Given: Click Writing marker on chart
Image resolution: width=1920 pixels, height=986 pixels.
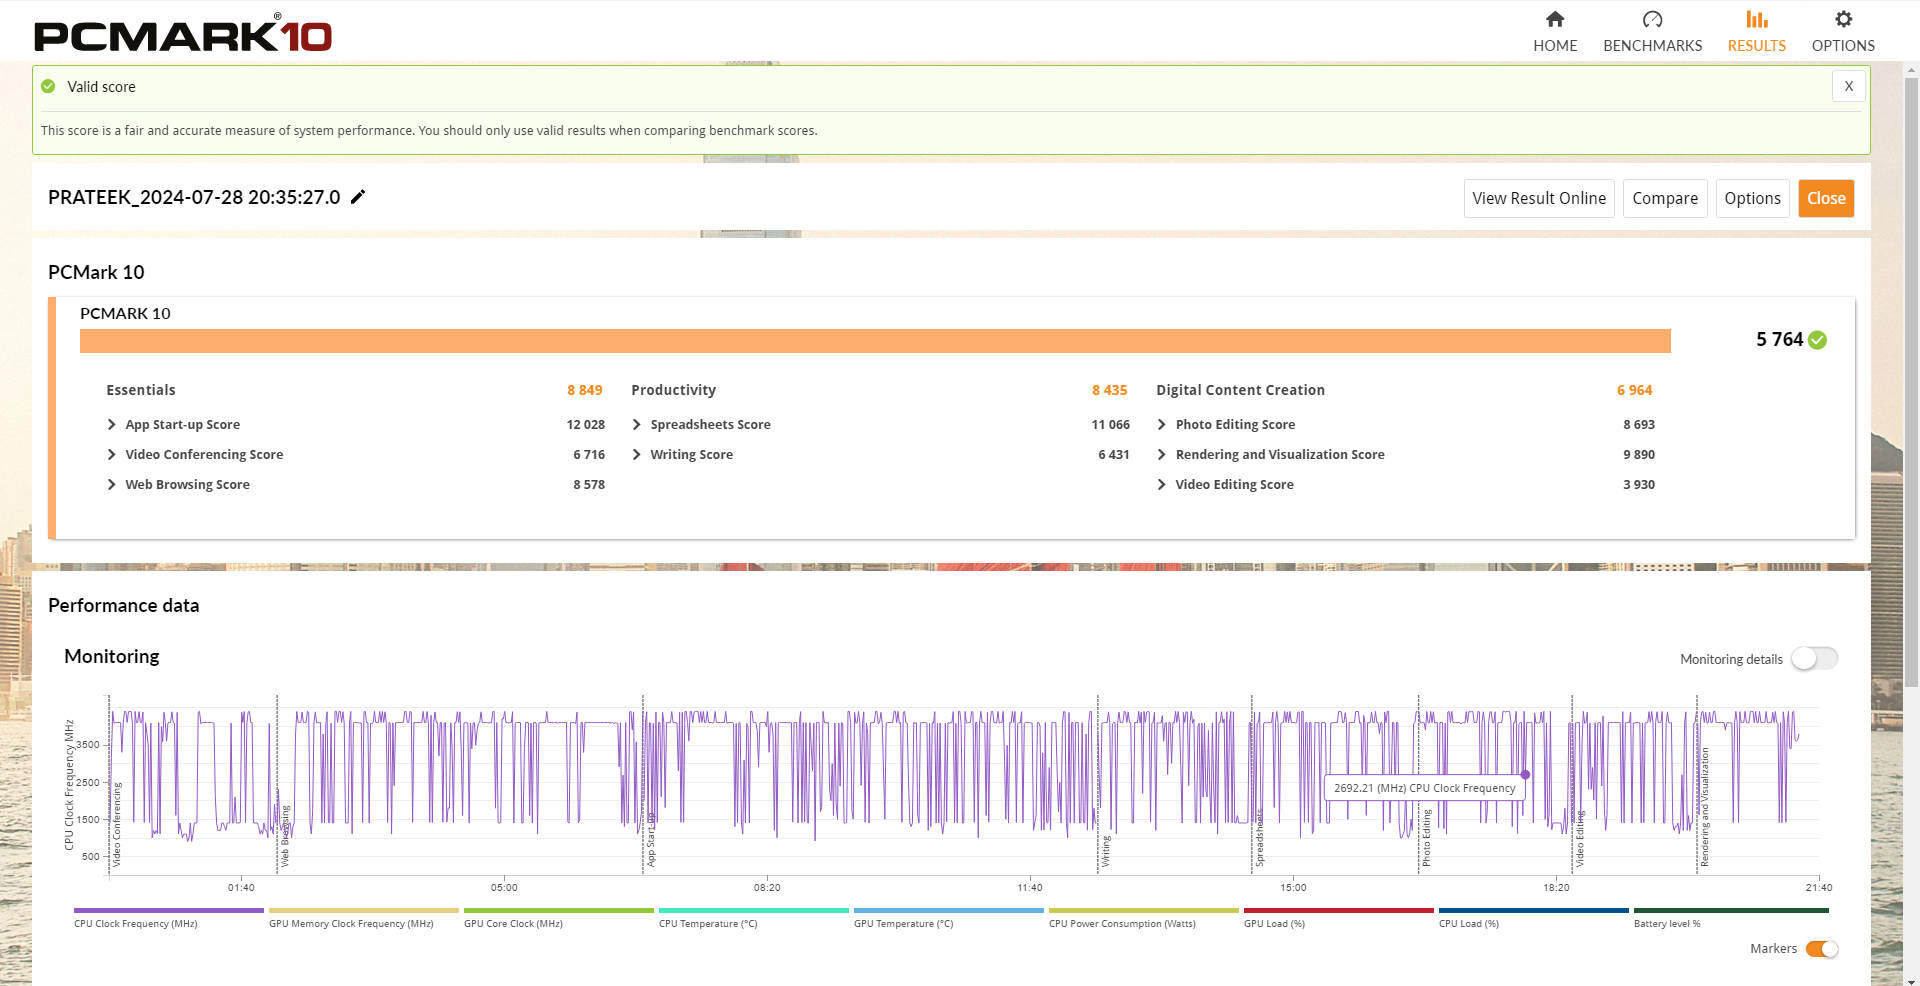Looking at the screenshot, I should [1106, 851].
